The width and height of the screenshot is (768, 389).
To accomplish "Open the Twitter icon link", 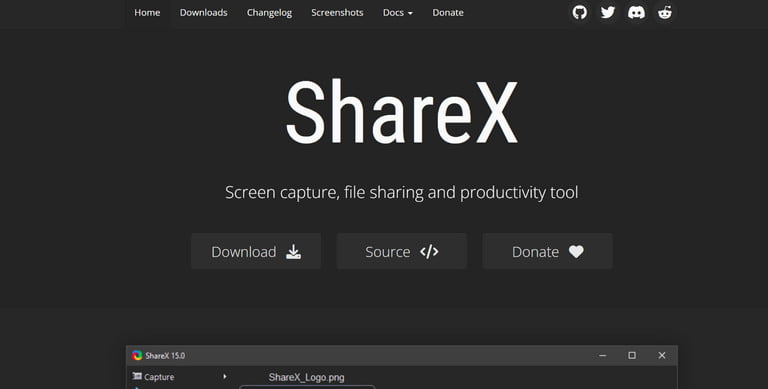I will [x=608, y=12].
